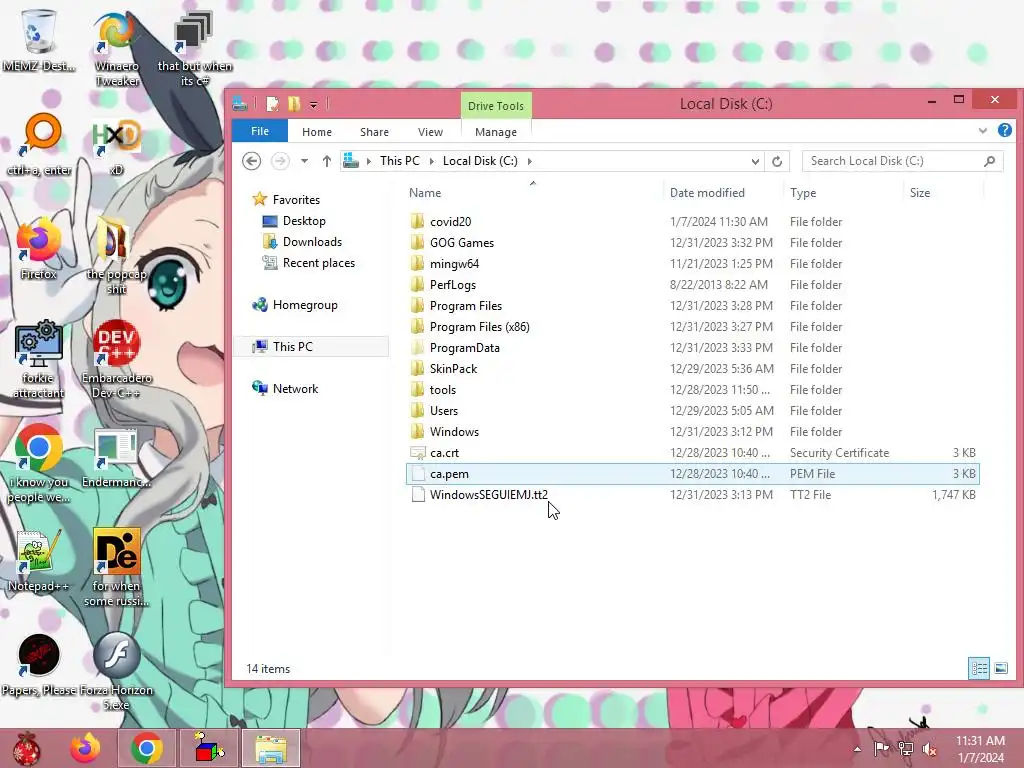Open the Endermanc desktop shortcut
The image size is (1024, 768).
tap(116, 458)
